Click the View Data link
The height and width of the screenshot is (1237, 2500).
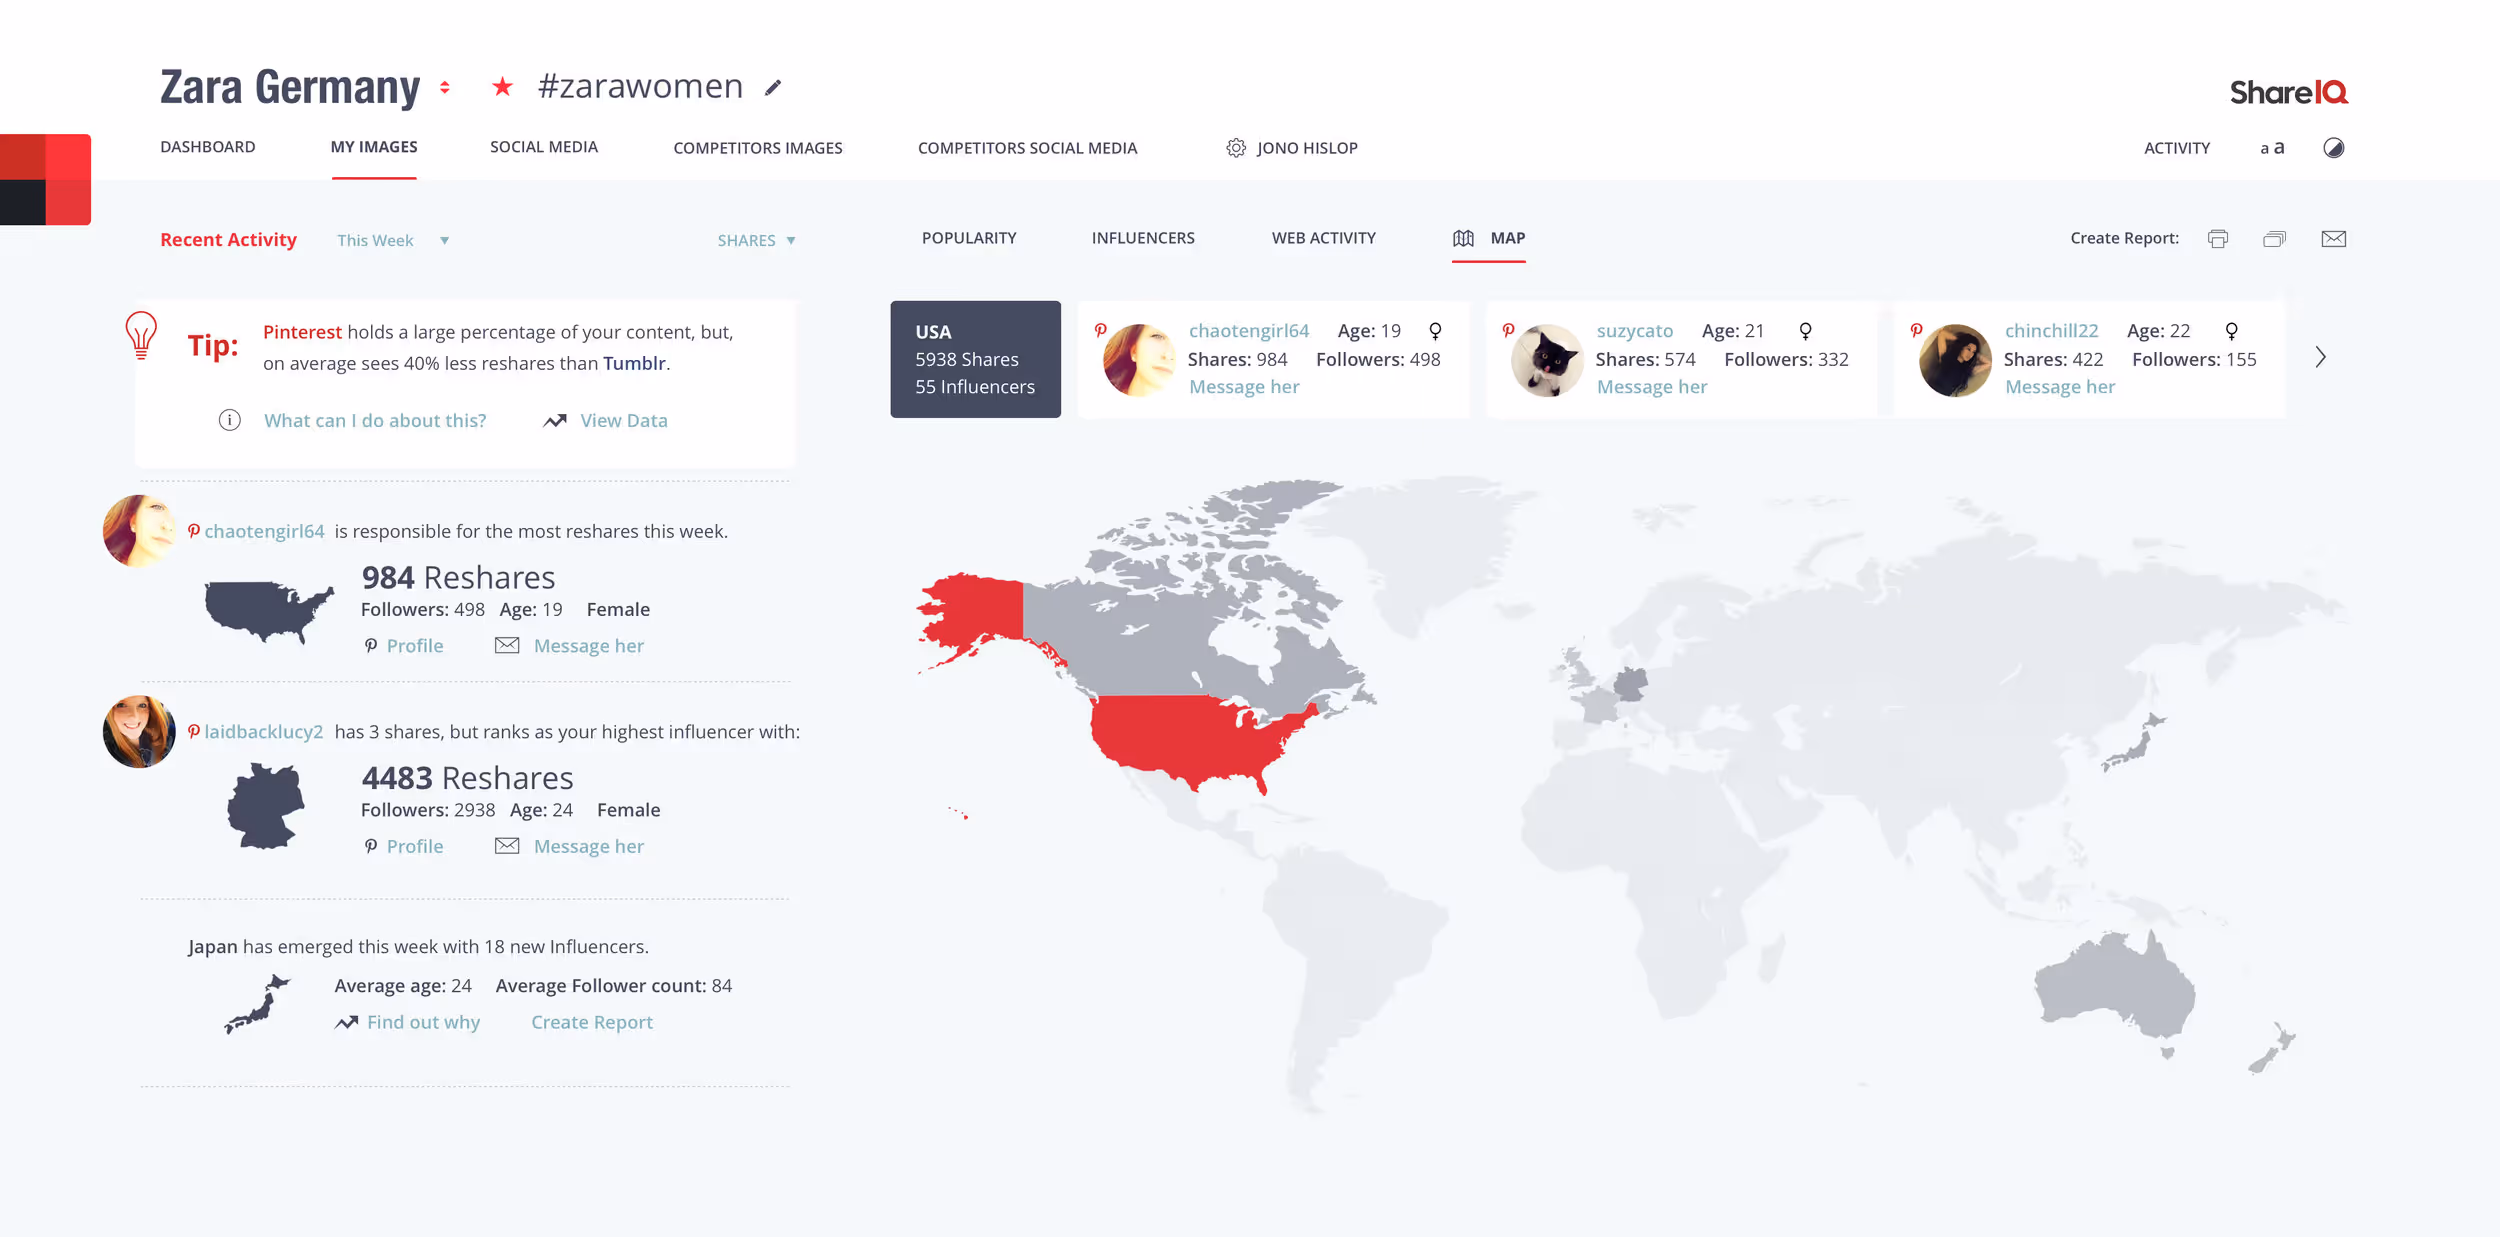click(623, 421)
